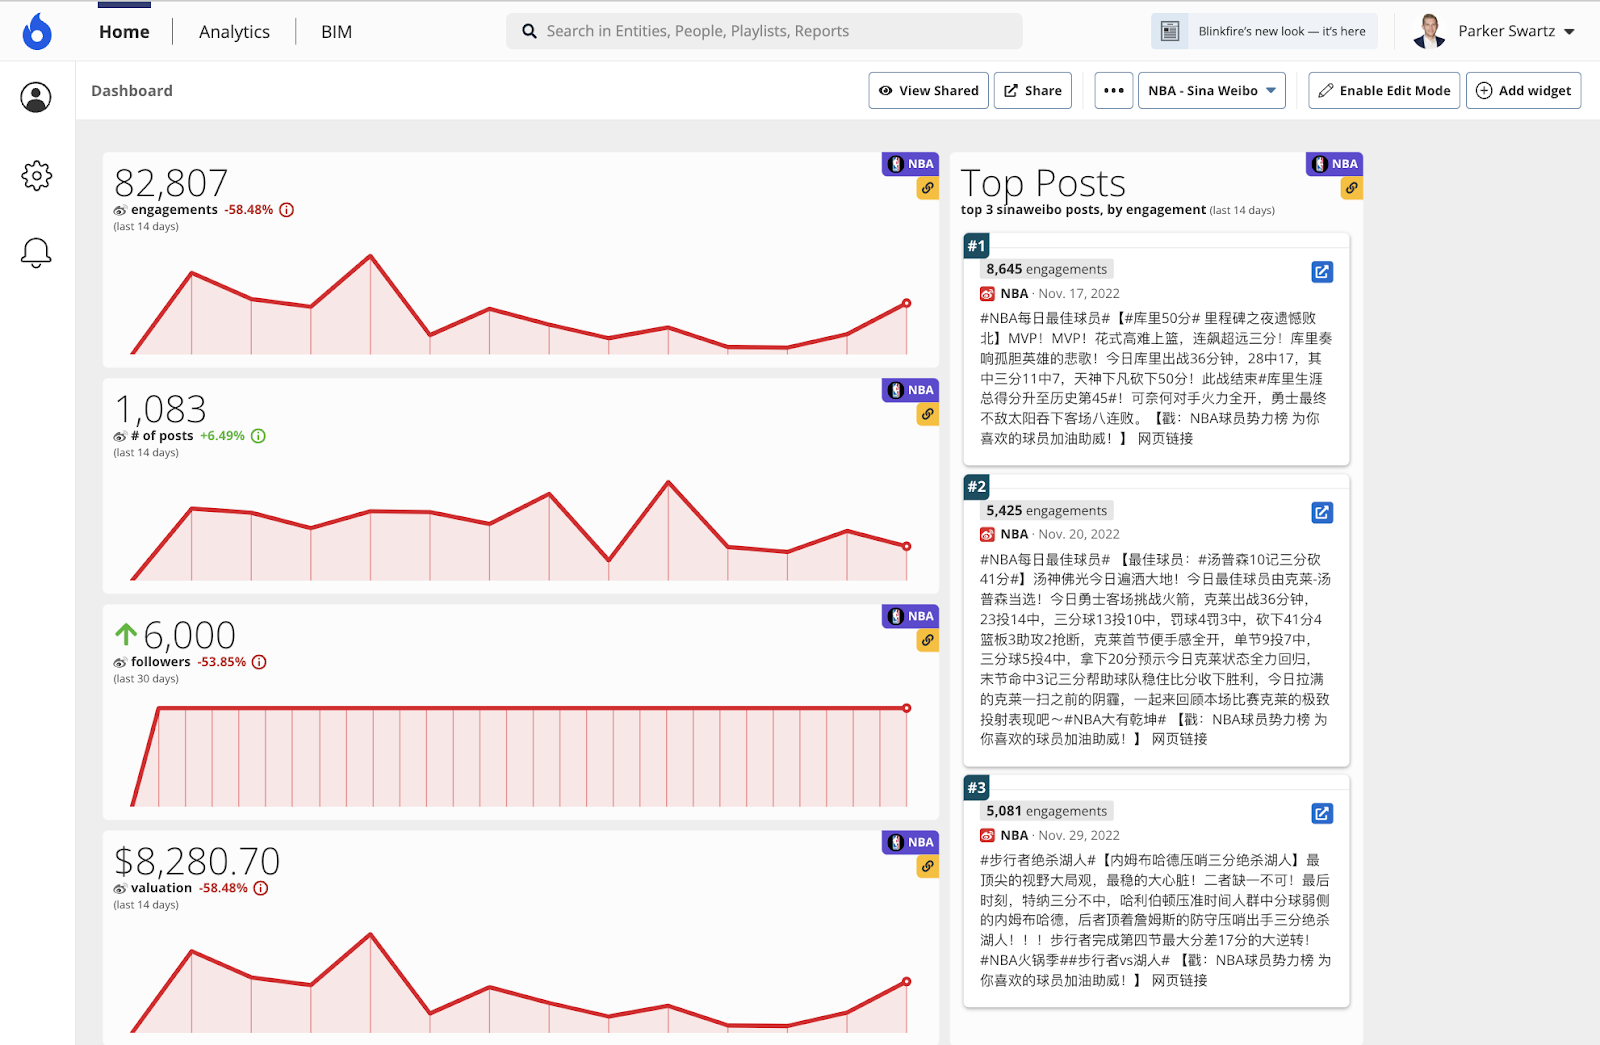The width and height of the screenshot is (1600, 1045).
Task: Click the NBA badge on # of posts widget
Action: pyautogui.click(x=910, y=390)
